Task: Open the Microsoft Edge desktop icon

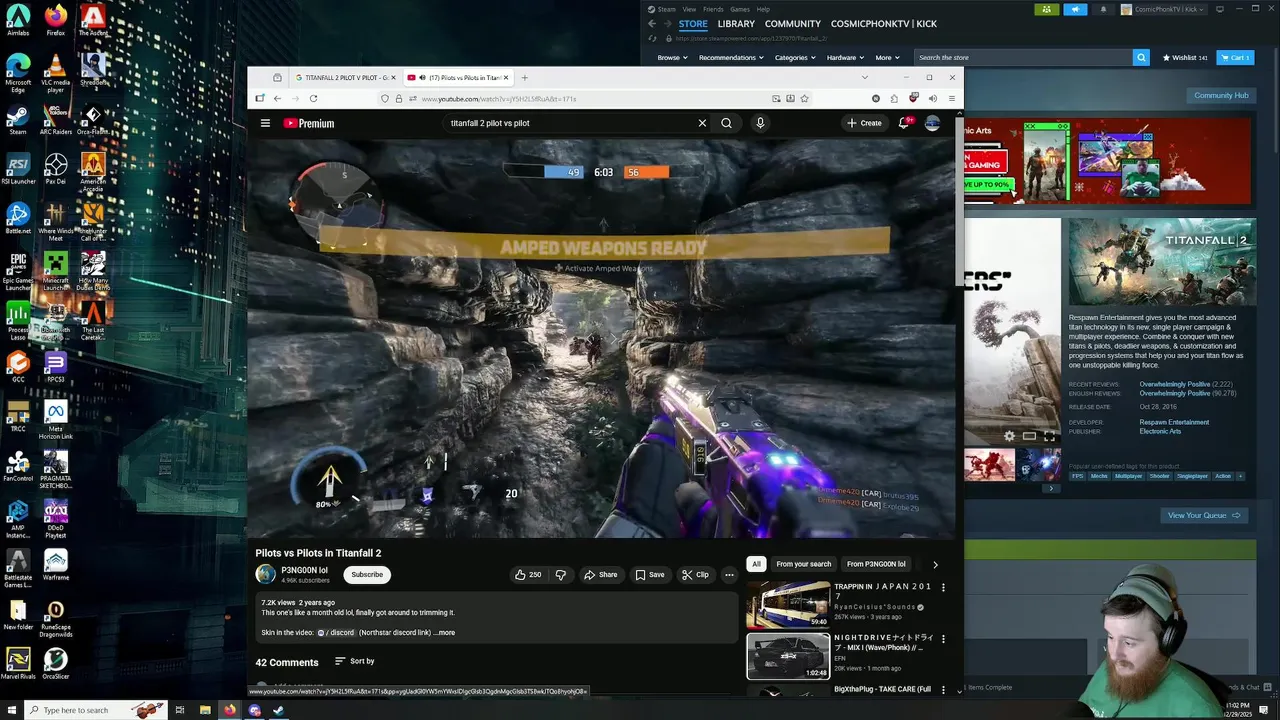Action: (18, 72)
